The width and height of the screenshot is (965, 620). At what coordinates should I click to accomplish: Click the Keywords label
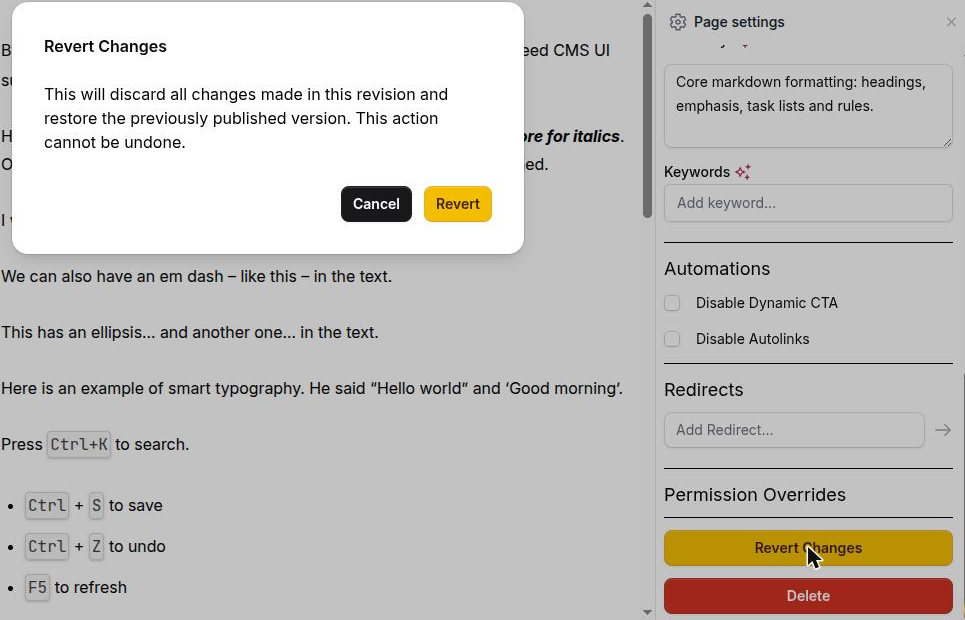[697, 172]
